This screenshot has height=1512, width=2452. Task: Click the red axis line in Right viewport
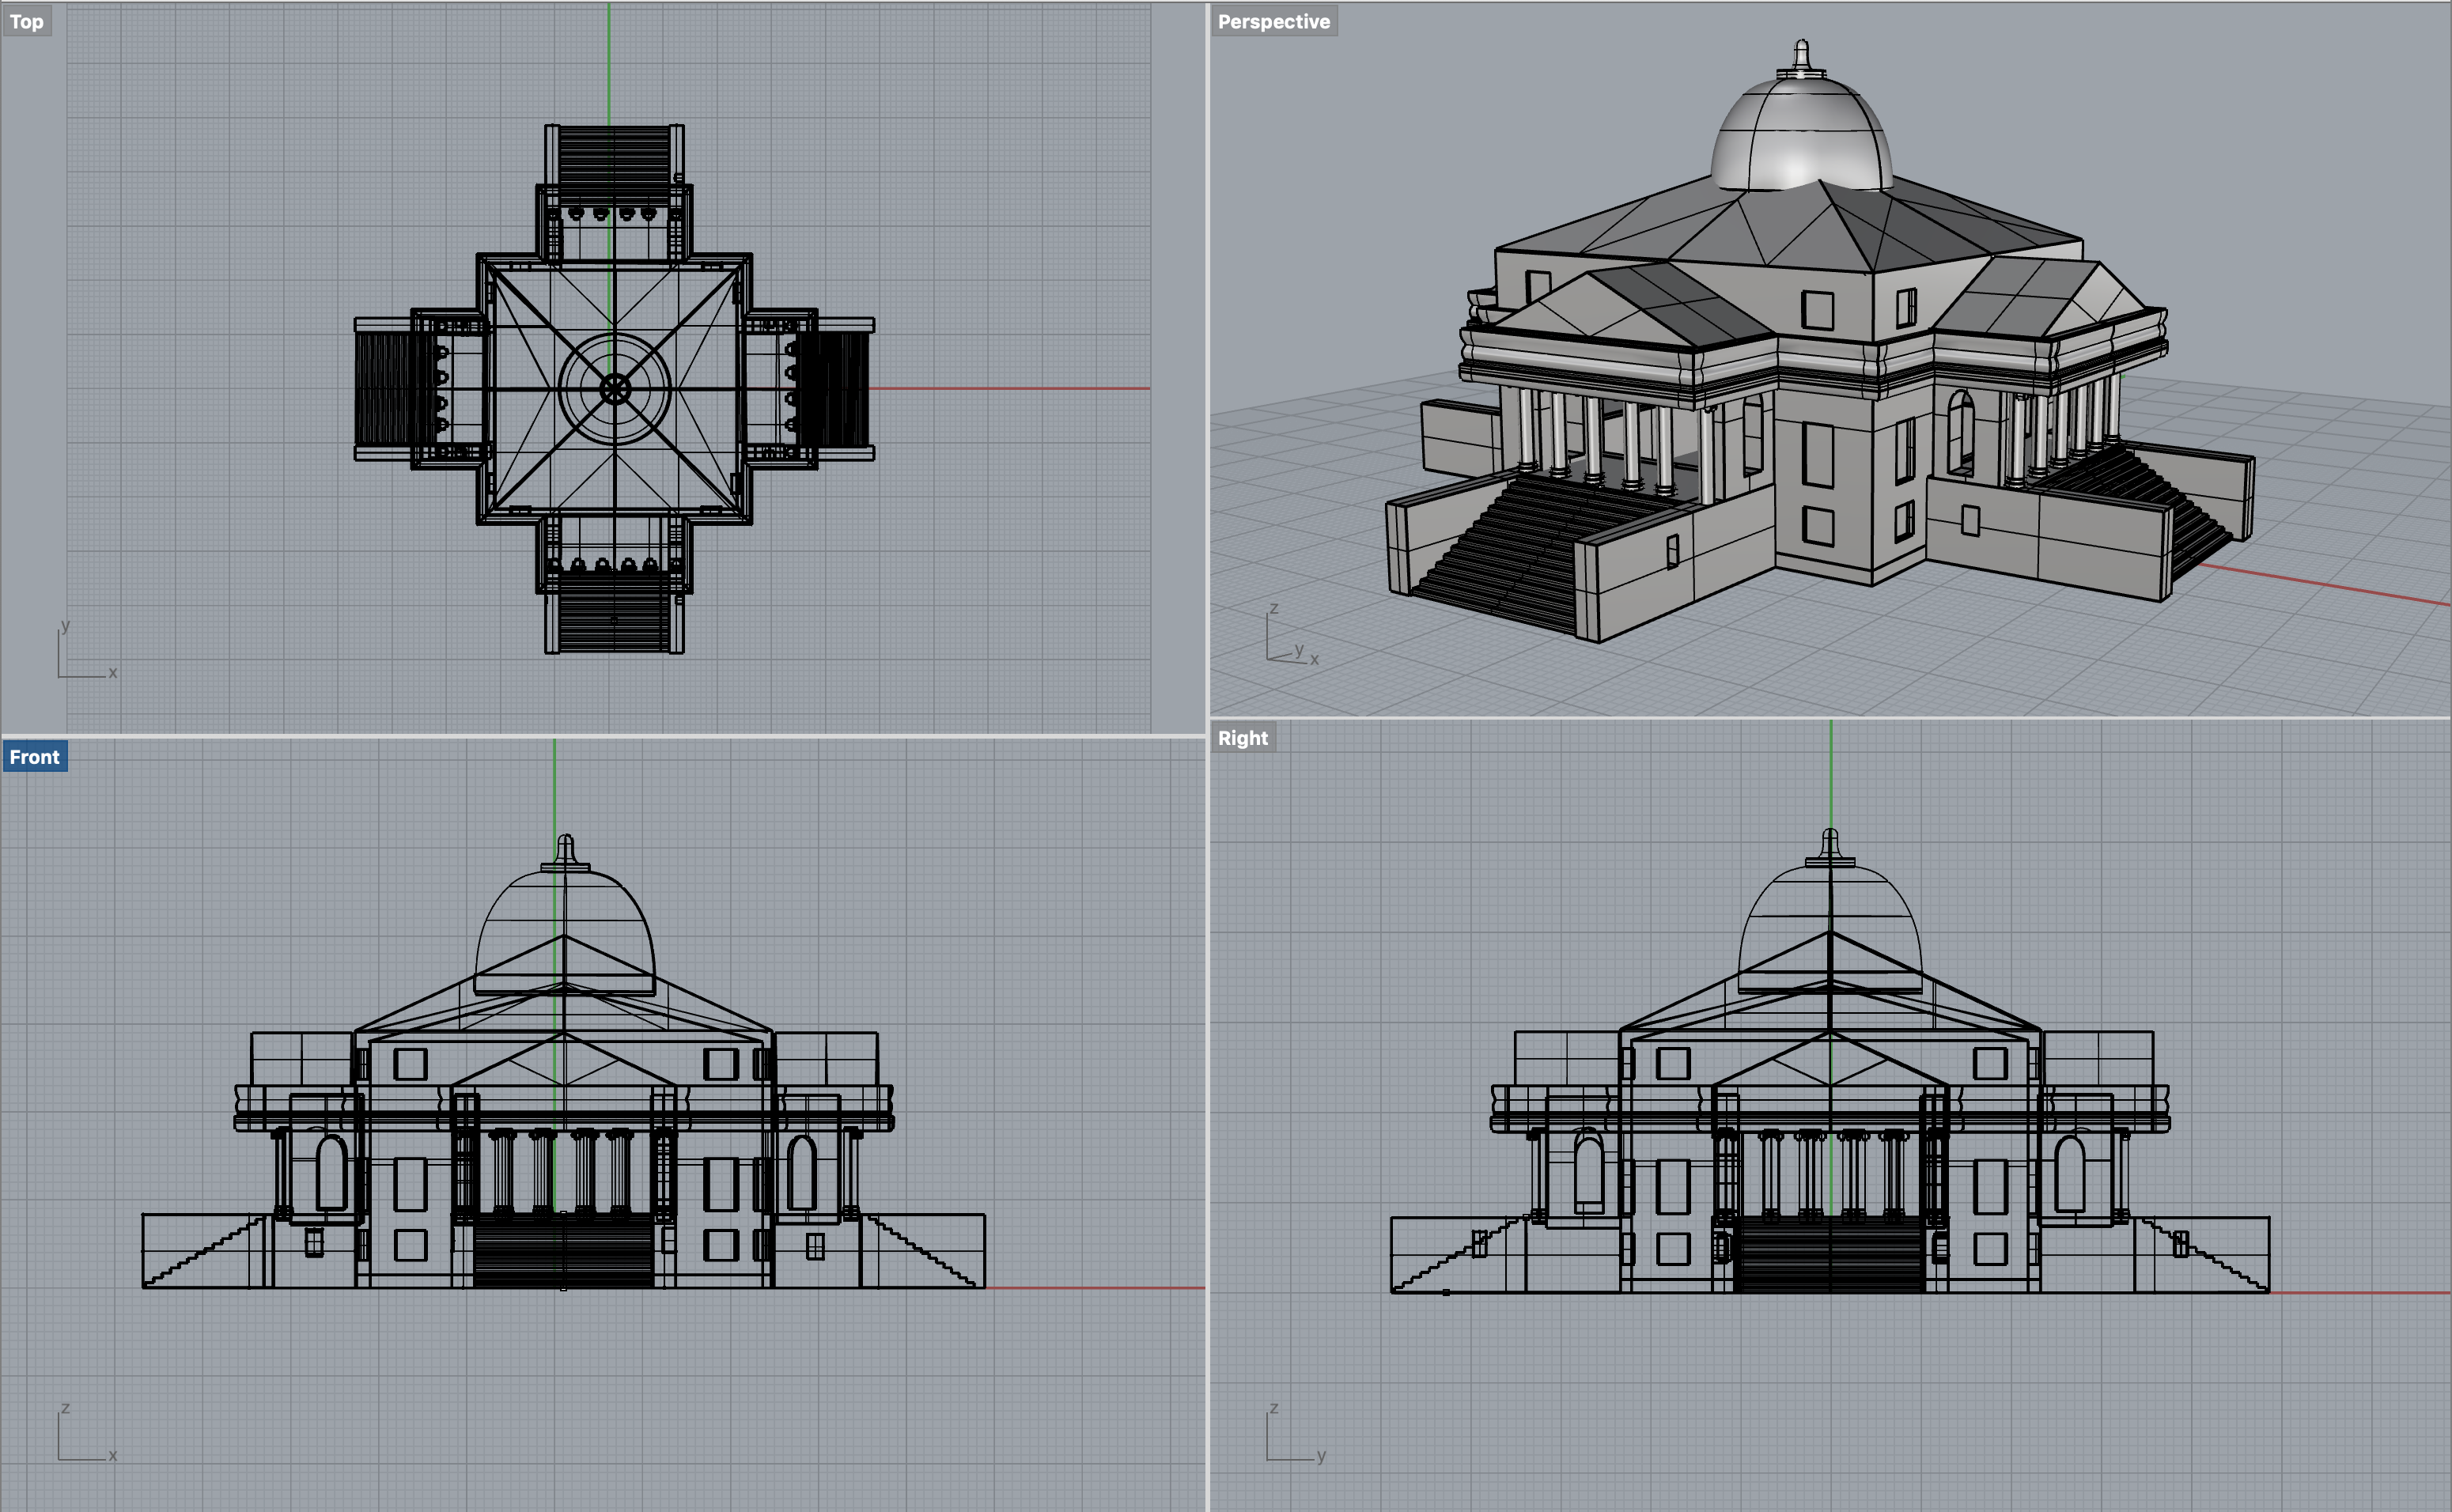click(x=2360, y=1293)
